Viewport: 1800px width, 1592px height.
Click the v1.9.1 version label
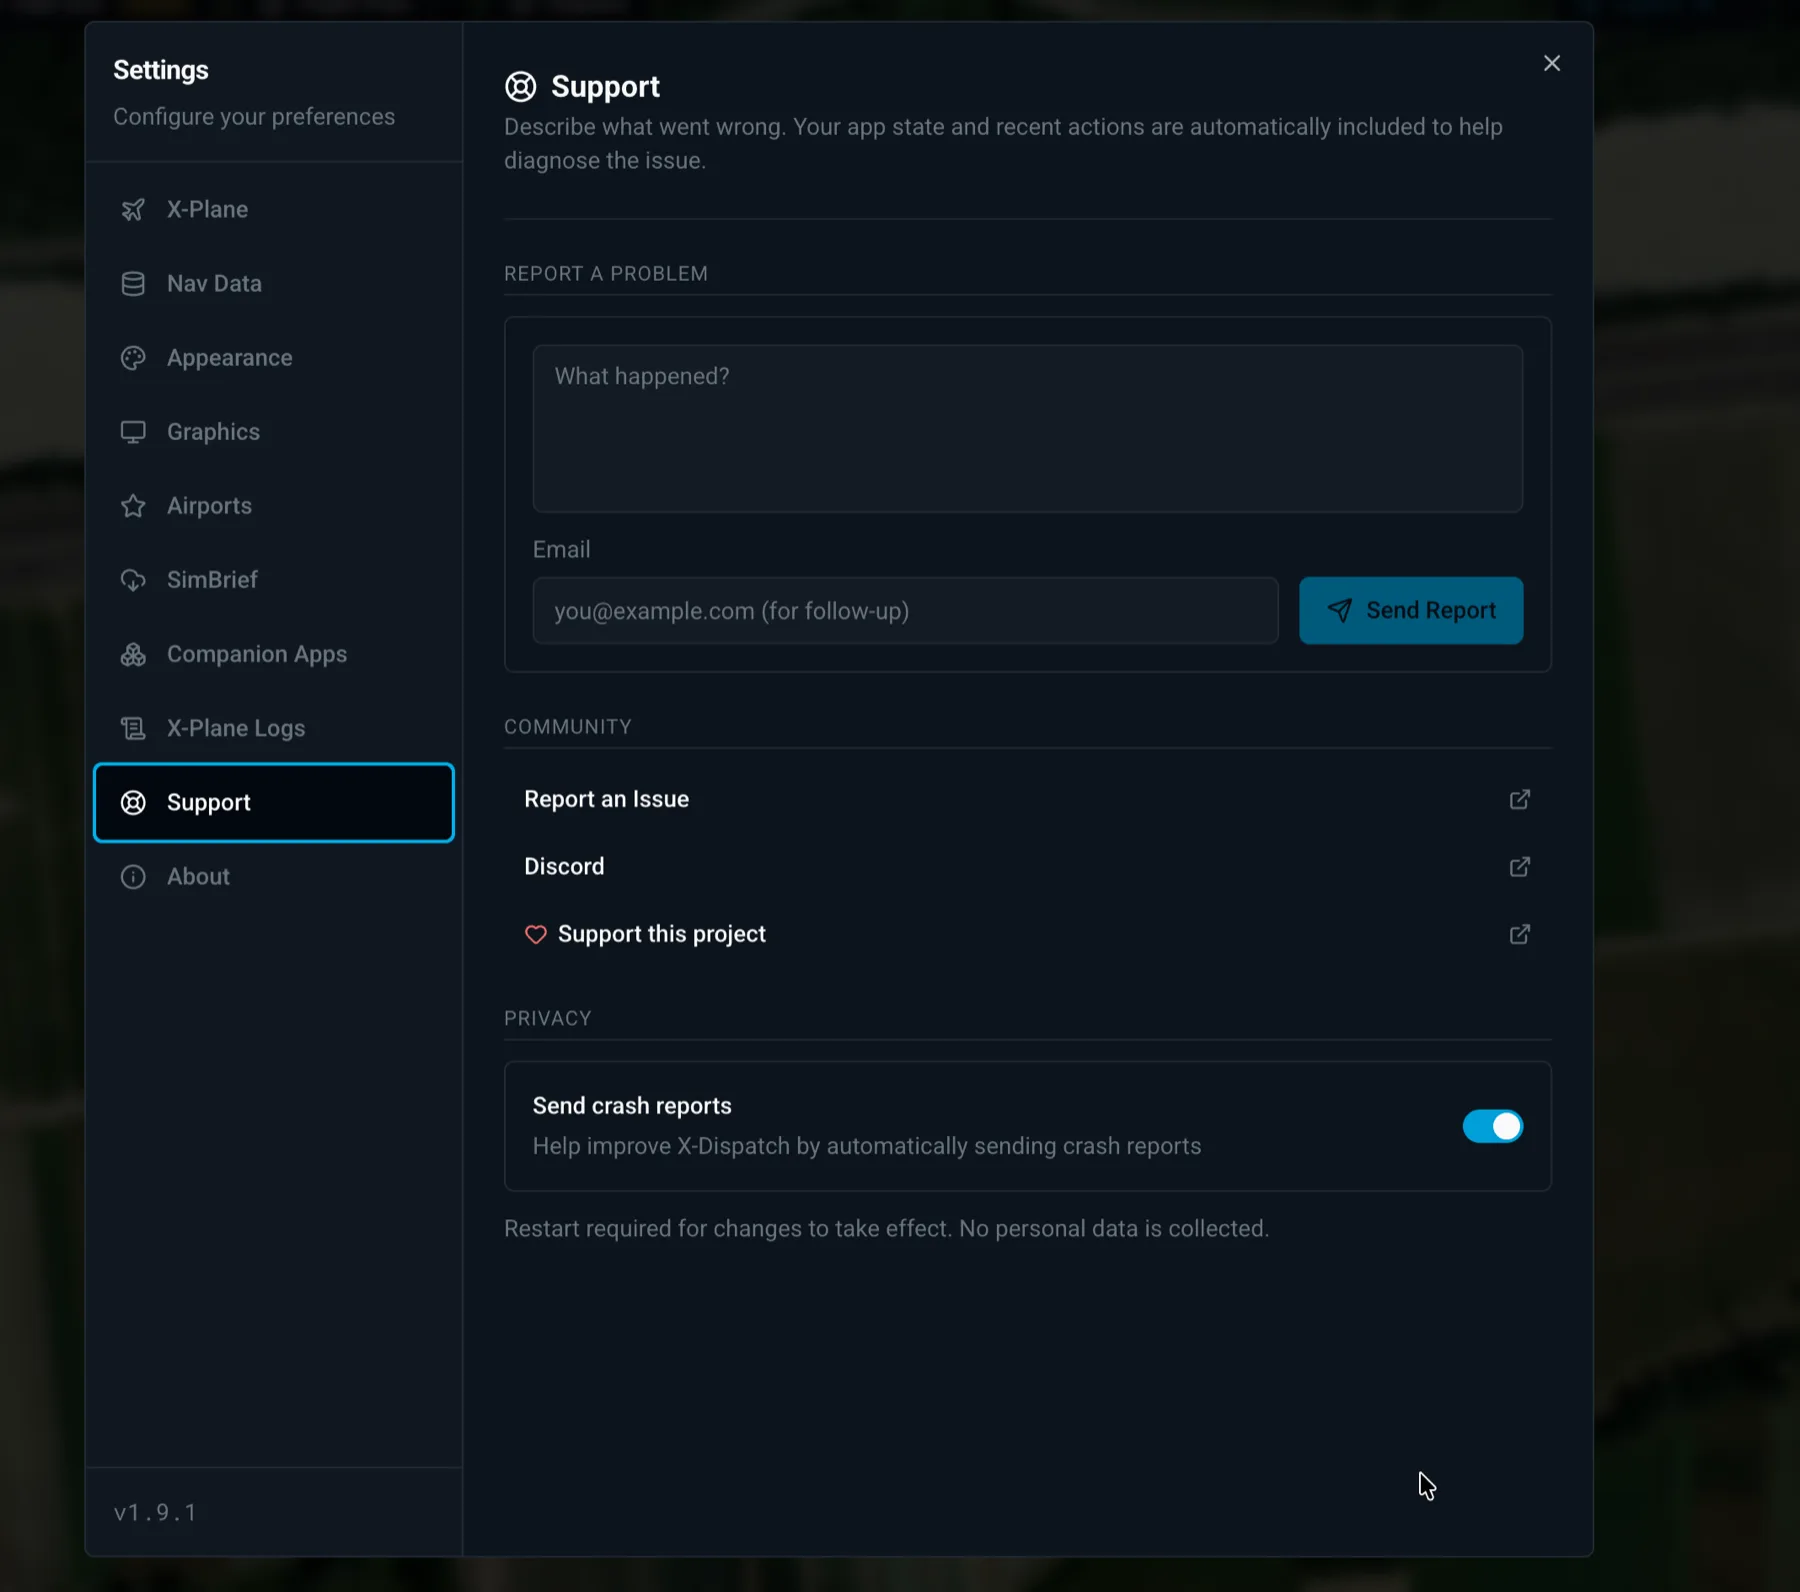point(155,1512)
